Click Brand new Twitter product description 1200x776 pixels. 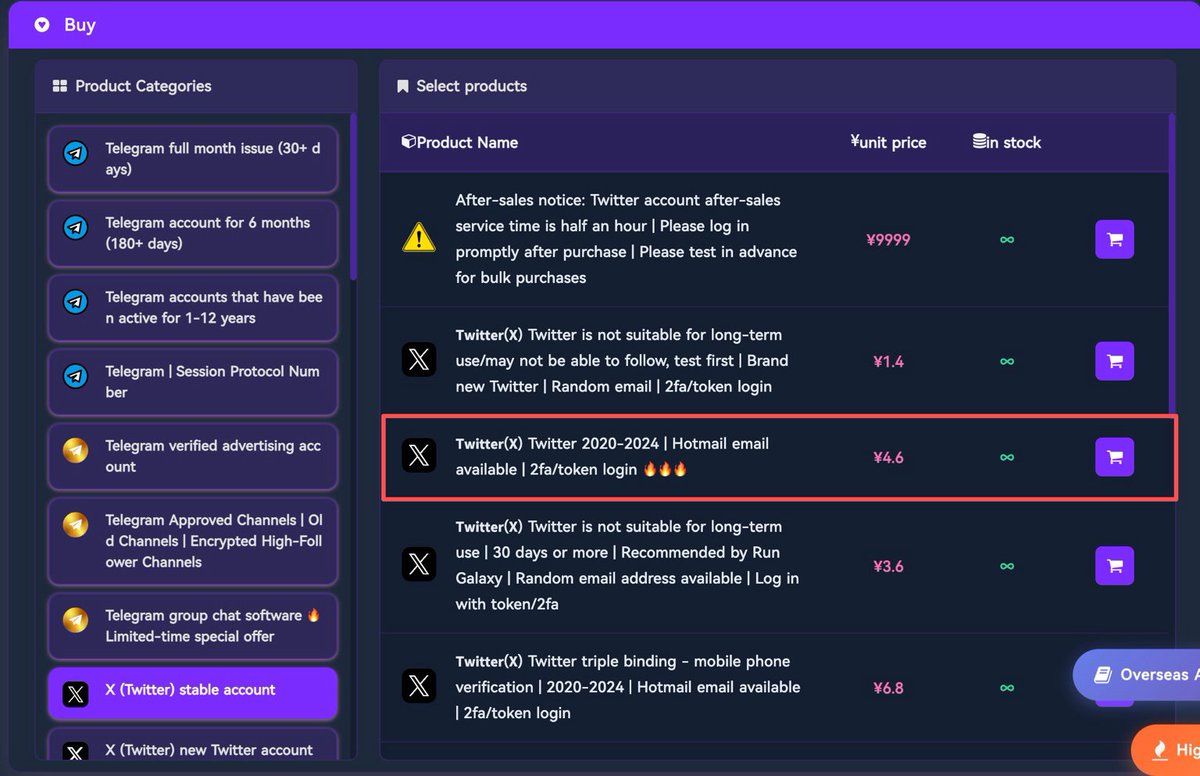[622, 360]
